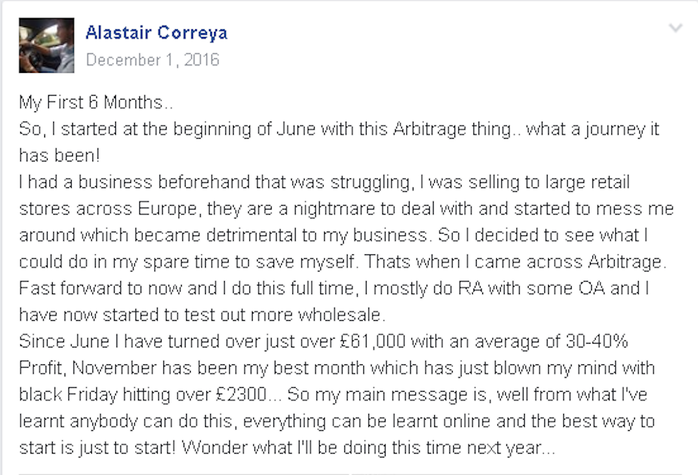
Task: Click the words "Fast forward to now"
Action: coord(100,288)
